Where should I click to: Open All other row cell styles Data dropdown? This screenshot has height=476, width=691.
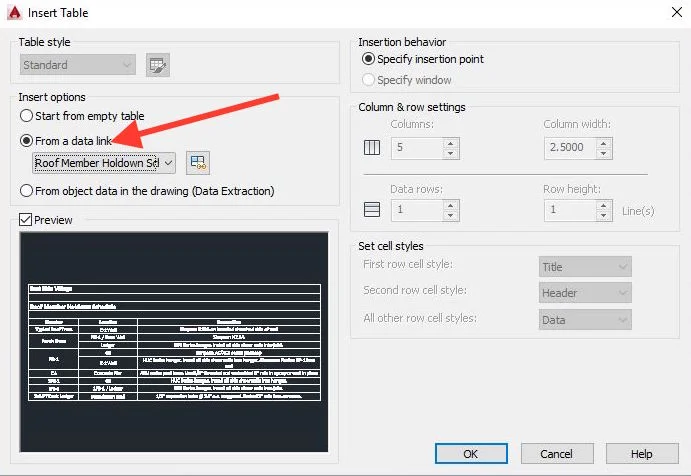[x=585, y=320]
